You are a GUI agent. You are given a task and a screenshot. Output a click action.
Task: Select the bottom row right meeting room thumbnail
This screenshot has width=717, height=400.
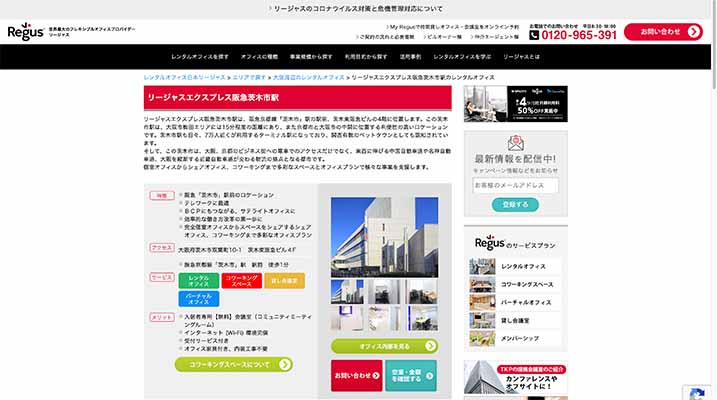(422, 318)
